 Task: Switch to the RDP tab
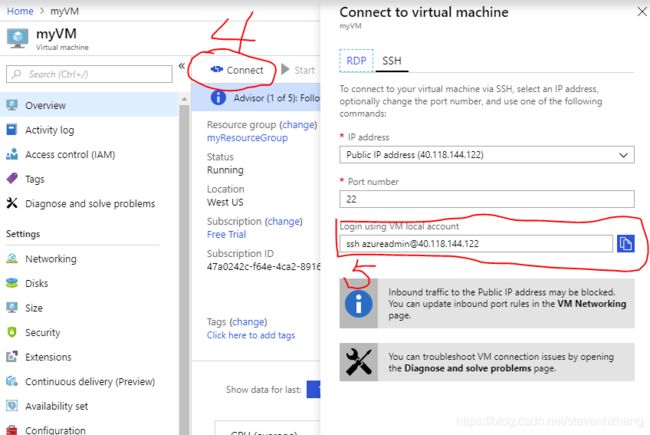pyautogui.click(x=356, y=61)
